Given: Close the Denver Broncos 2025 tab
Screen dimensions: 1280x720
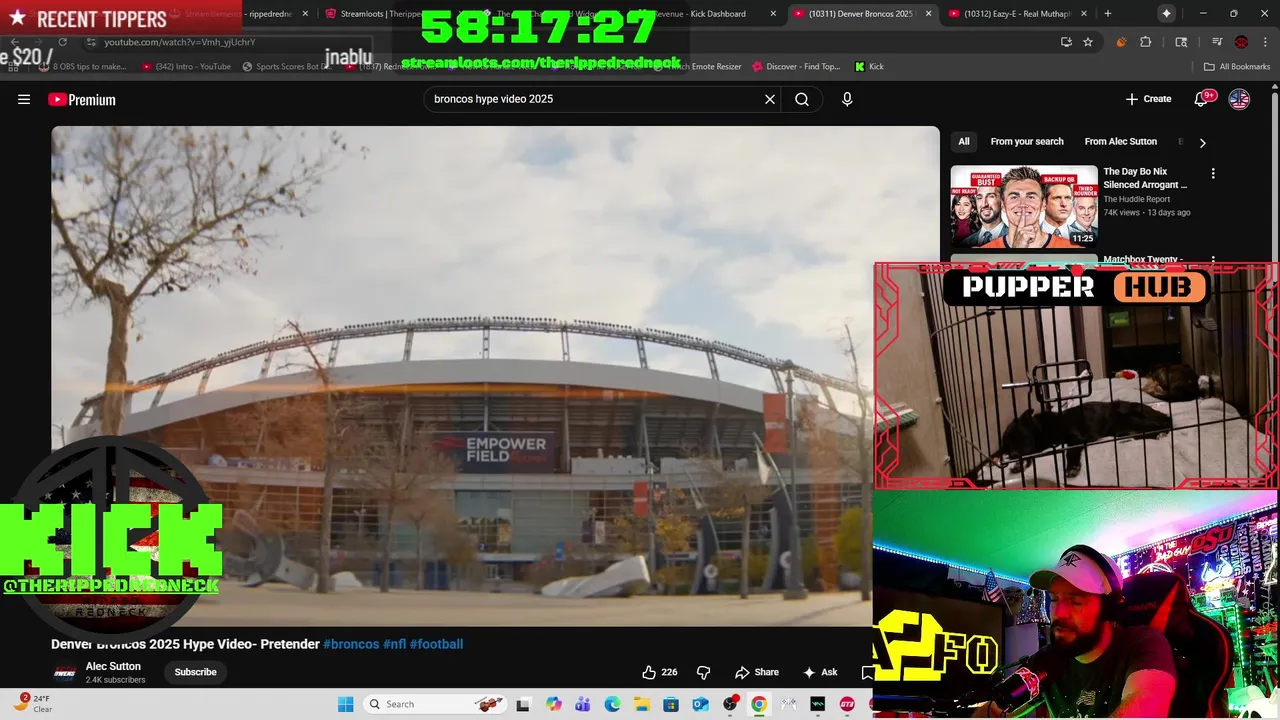Looking at the screenshot, I should coord(929,14).
